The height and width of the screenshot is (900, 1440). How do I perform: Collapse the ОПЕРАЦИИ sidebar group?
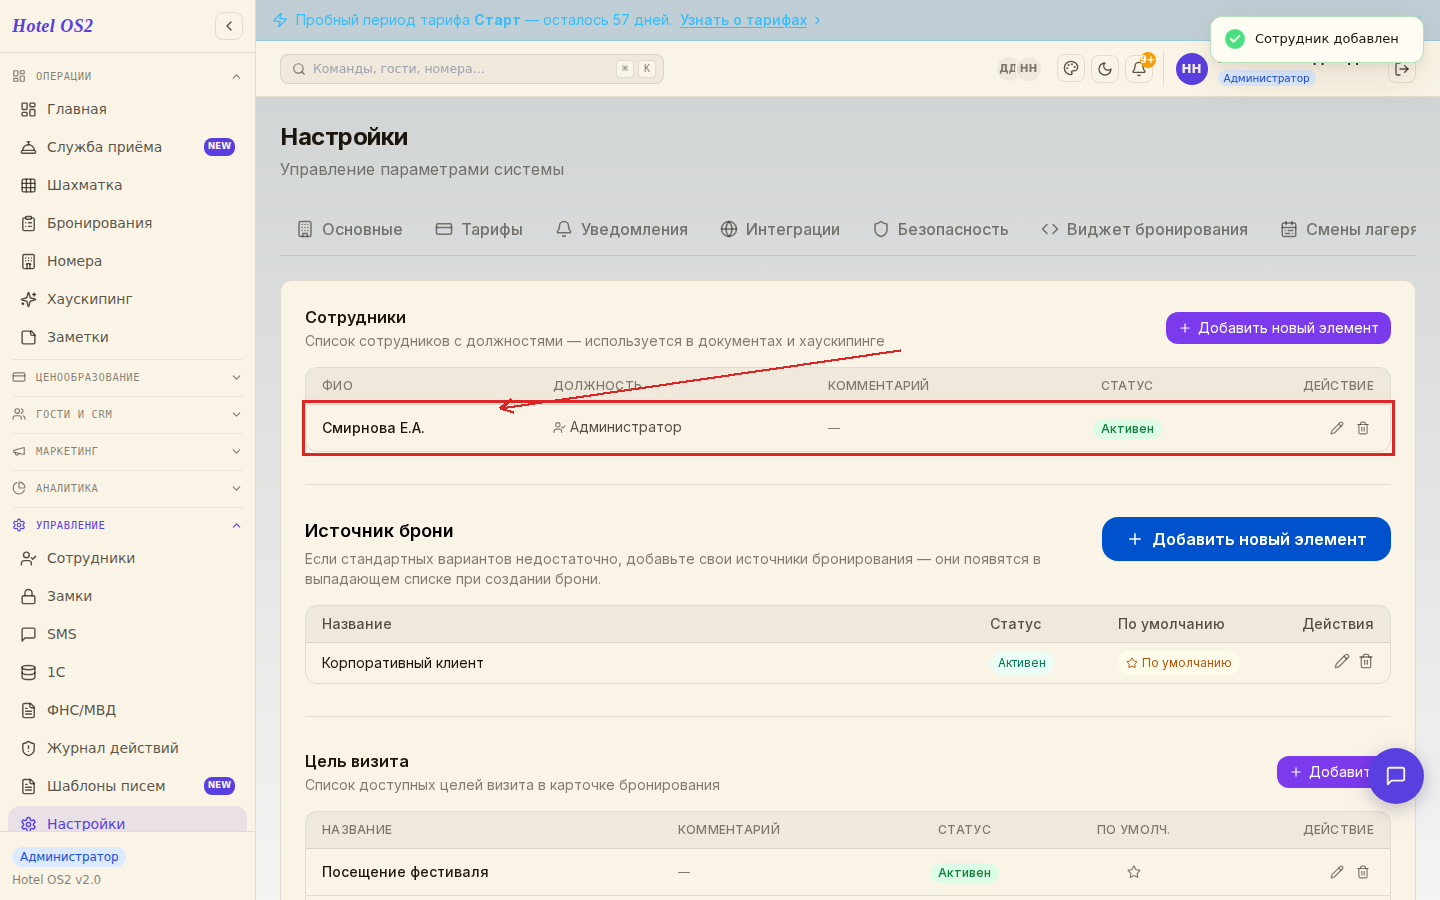point(127,76)
